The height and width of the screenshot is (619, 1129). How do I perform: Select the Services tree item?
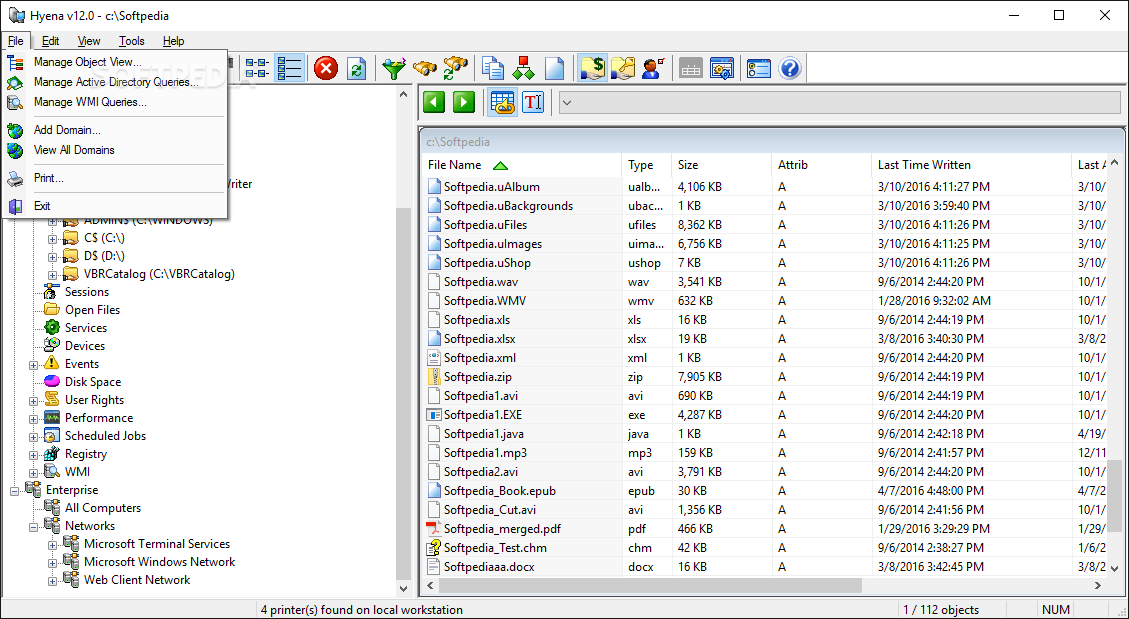(x=86, y=328)
